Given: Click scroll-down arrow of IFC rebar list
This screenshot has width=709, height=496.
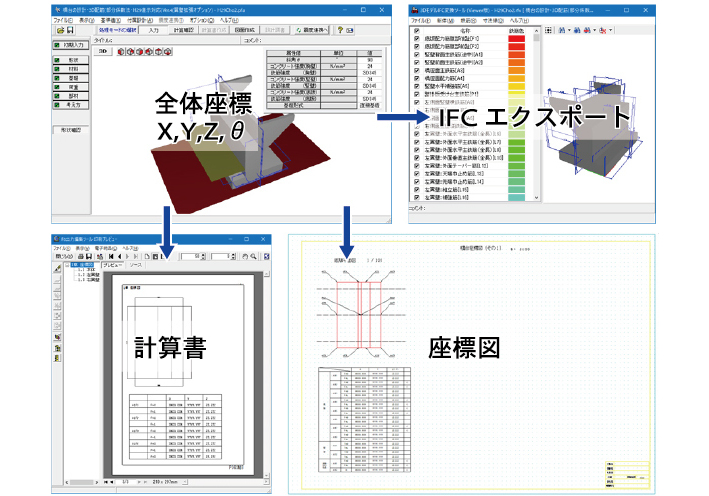Looking at the screenshot, I should 537,198.
